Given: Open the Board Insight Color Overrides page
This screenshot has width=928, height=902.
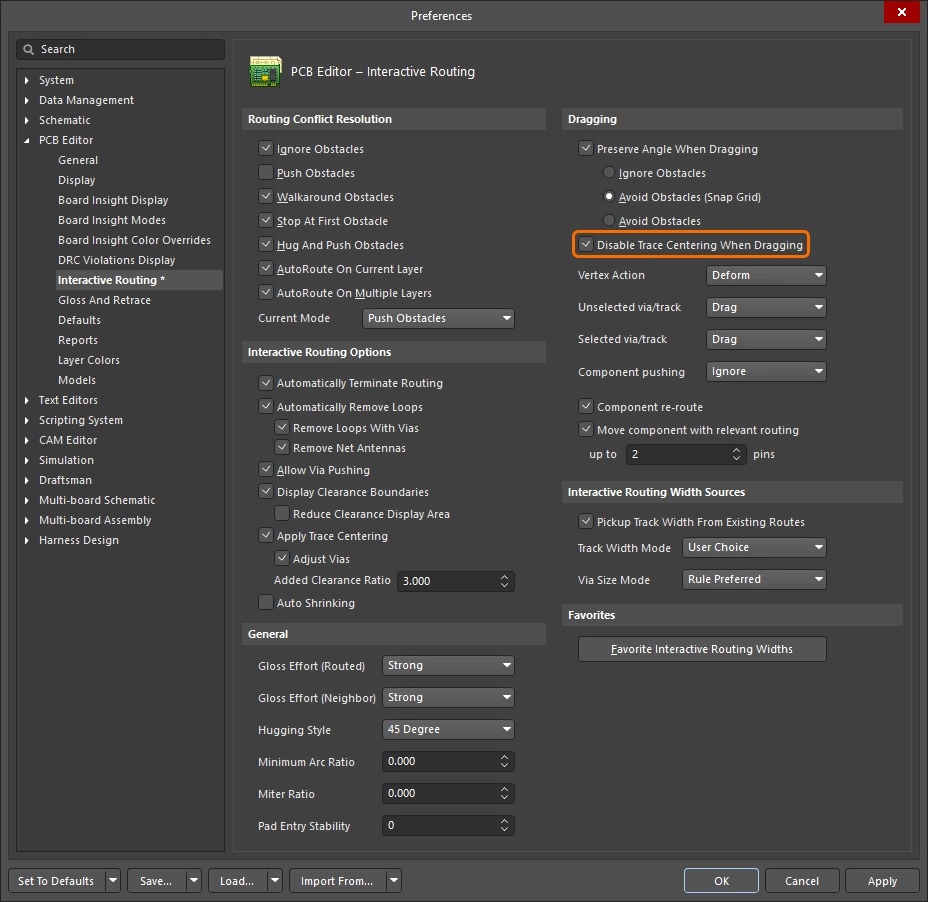Looking at the screenshot, I should click(135, 240).
